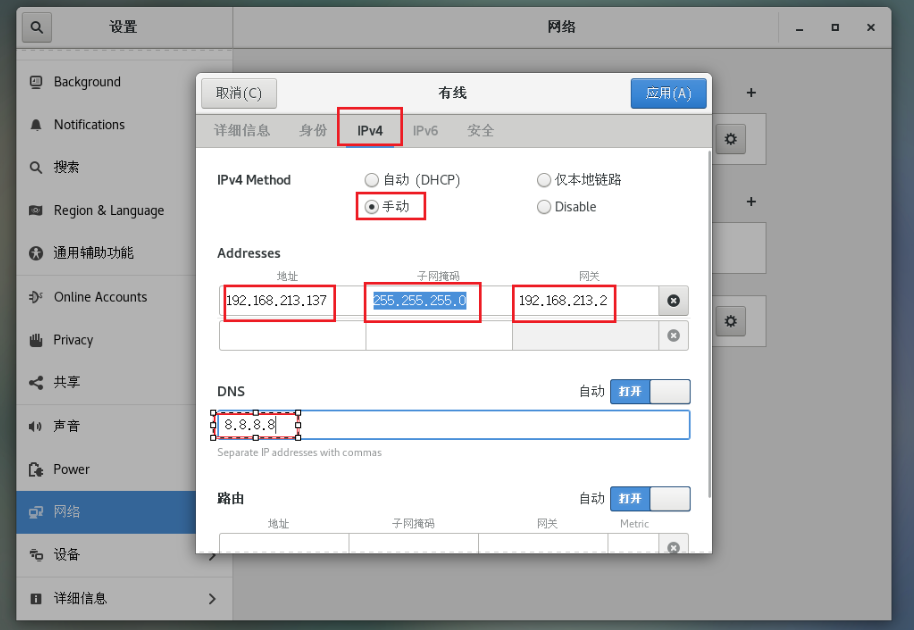Click the dialog vertical scrollbar

(709, 323)
